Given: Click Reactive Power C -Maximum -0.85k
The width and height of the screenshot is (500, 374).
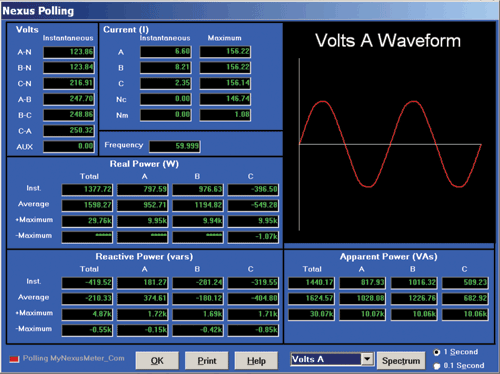Looking at the screenshot, I should (x=253, y=330).
